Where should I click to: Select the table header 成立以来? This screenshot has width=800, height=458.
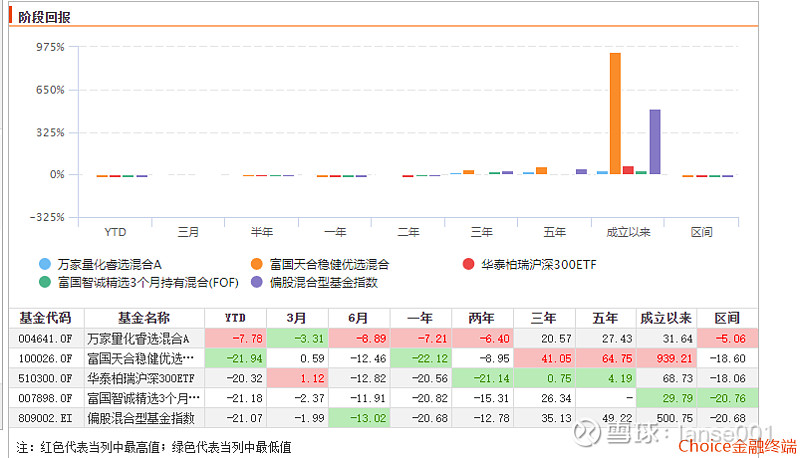coord(666,318)
